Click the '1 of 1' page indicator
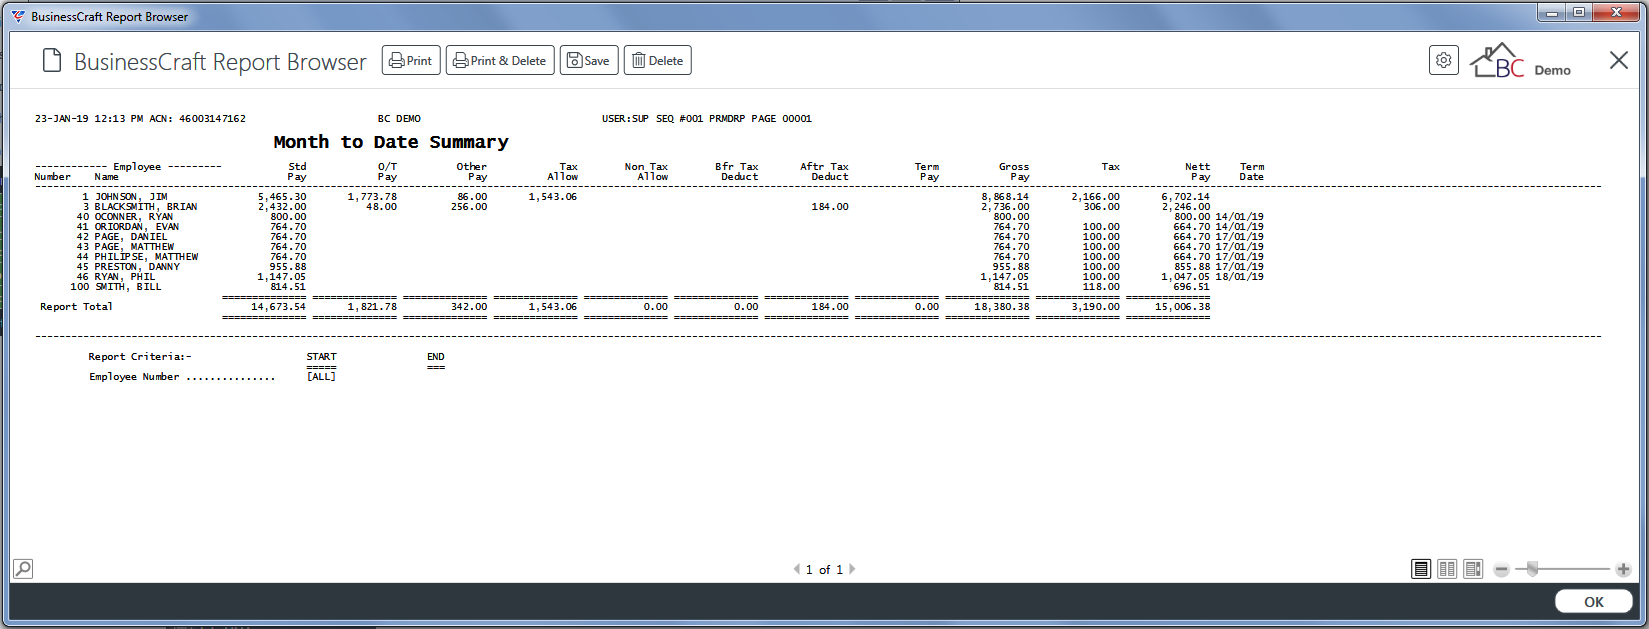The image size is (1649, 629). click(x=824, y=569)
